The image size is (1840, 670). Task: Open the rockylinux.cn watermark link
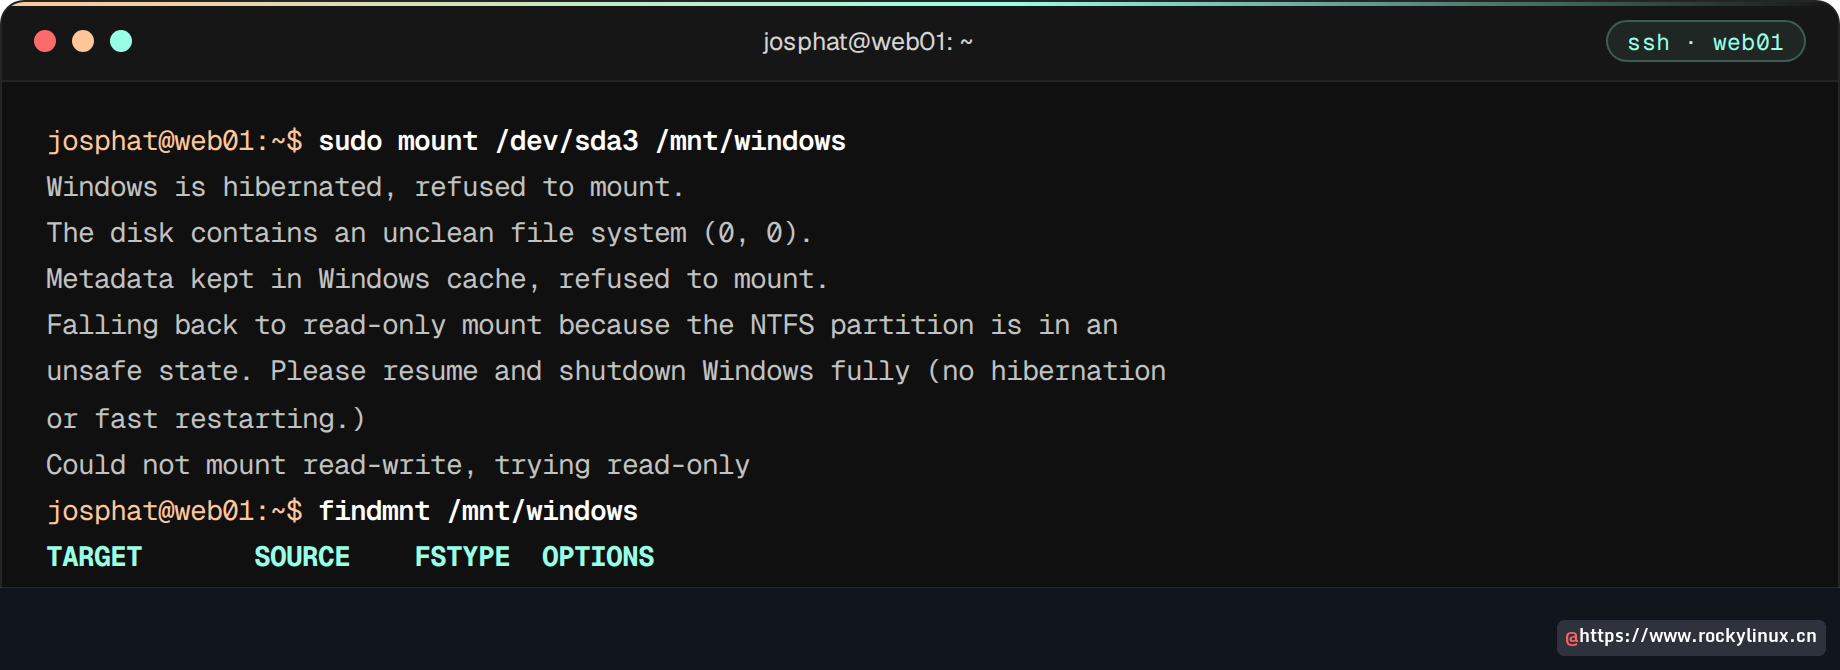coord(1691,637)
